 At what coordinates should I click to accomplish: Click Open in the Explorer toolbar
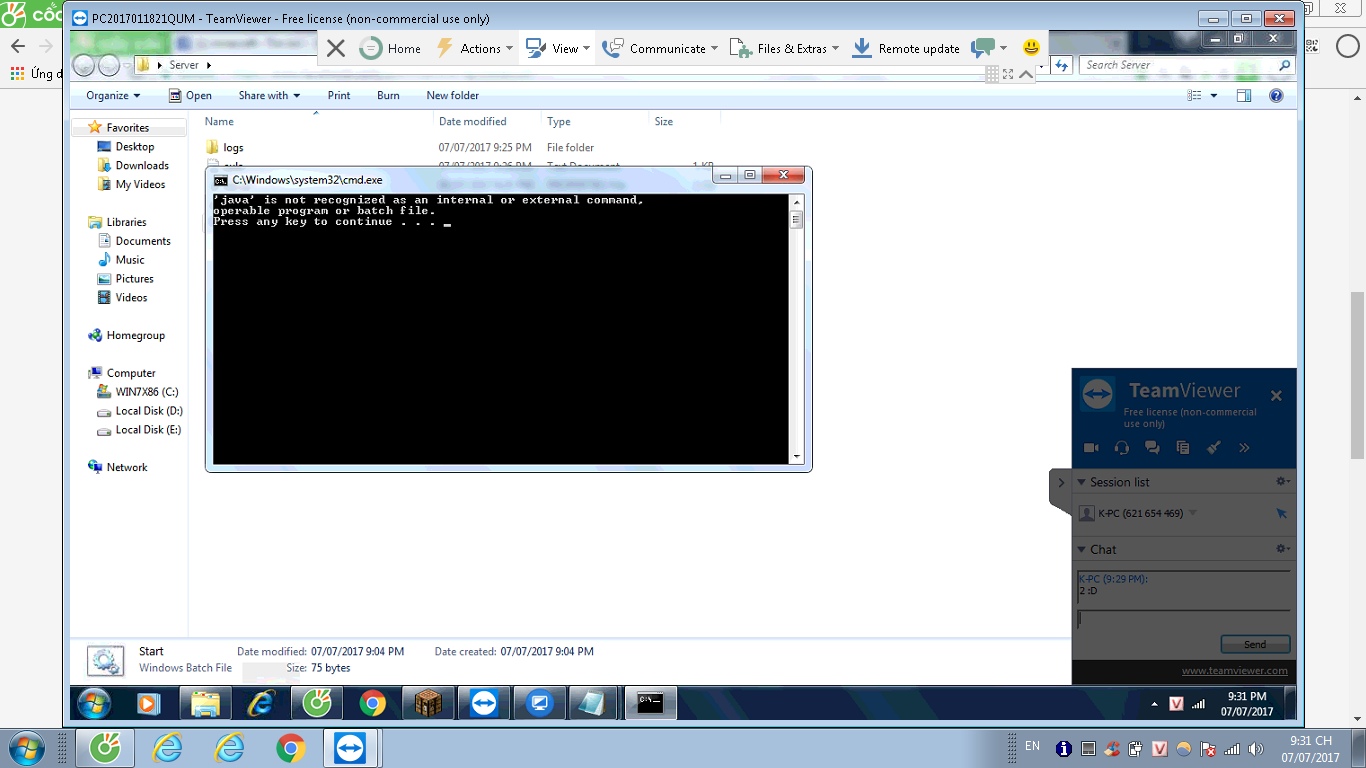190,96
